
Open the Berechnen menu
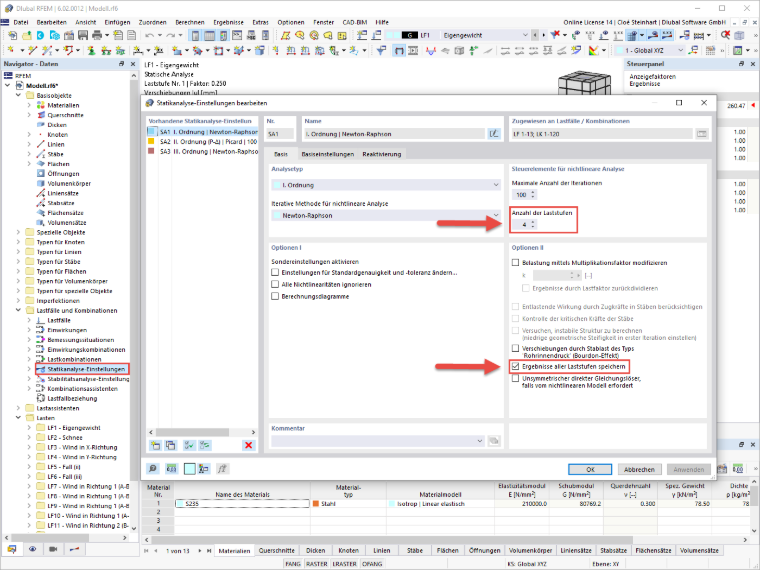click(190, 22)
